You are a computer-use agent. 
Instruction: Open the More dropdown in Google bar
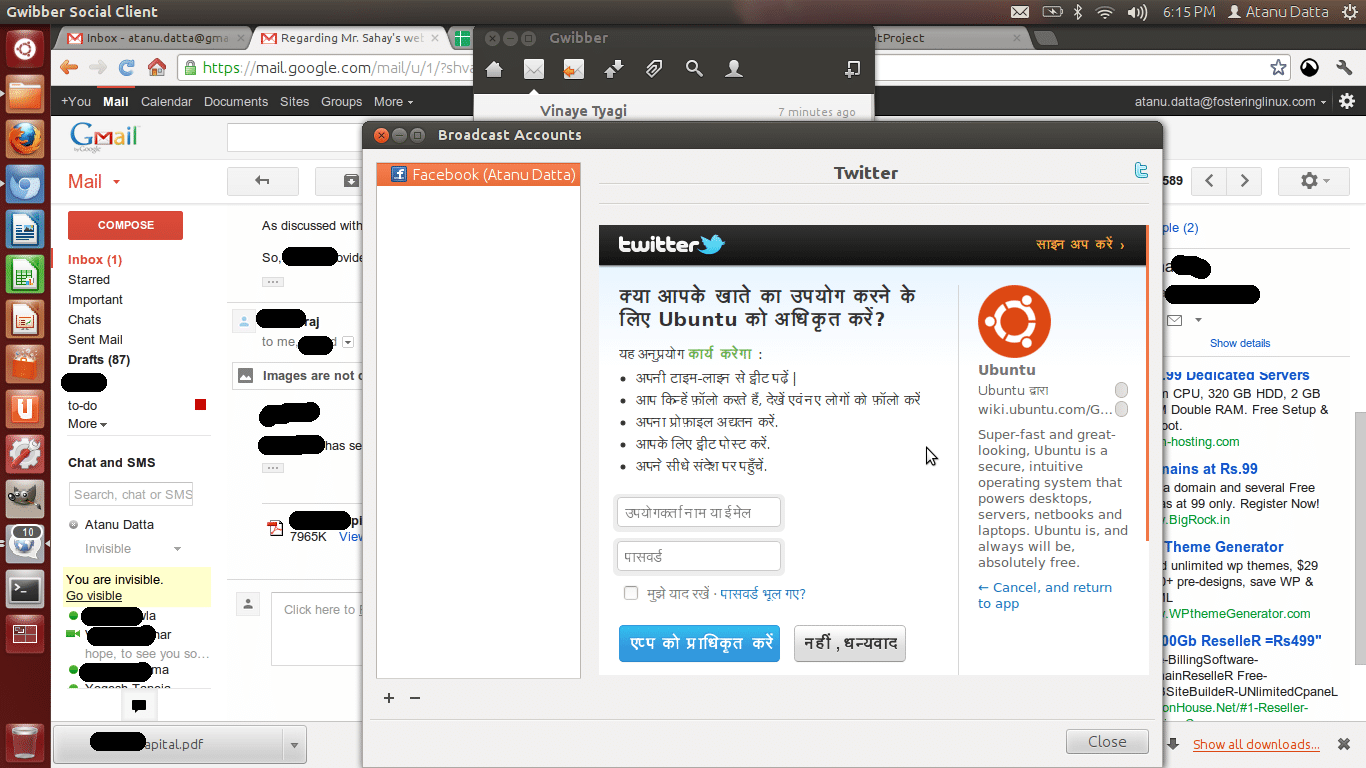(393, 101)
